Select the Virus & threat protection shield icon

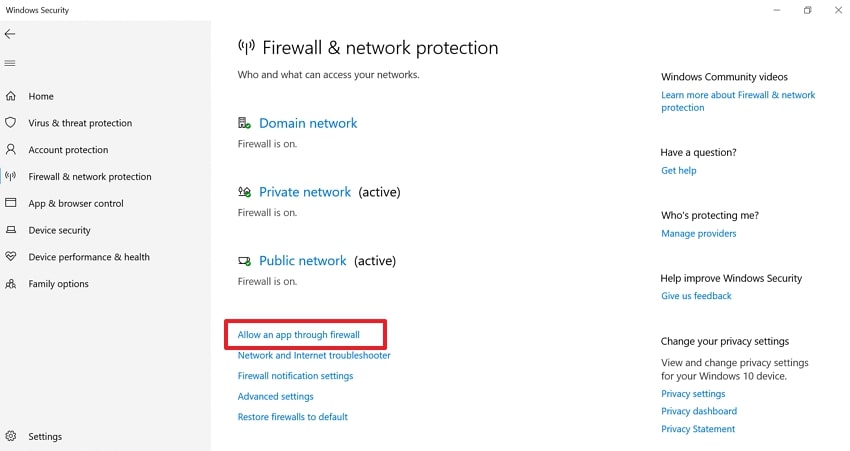(x=11, y=123)
